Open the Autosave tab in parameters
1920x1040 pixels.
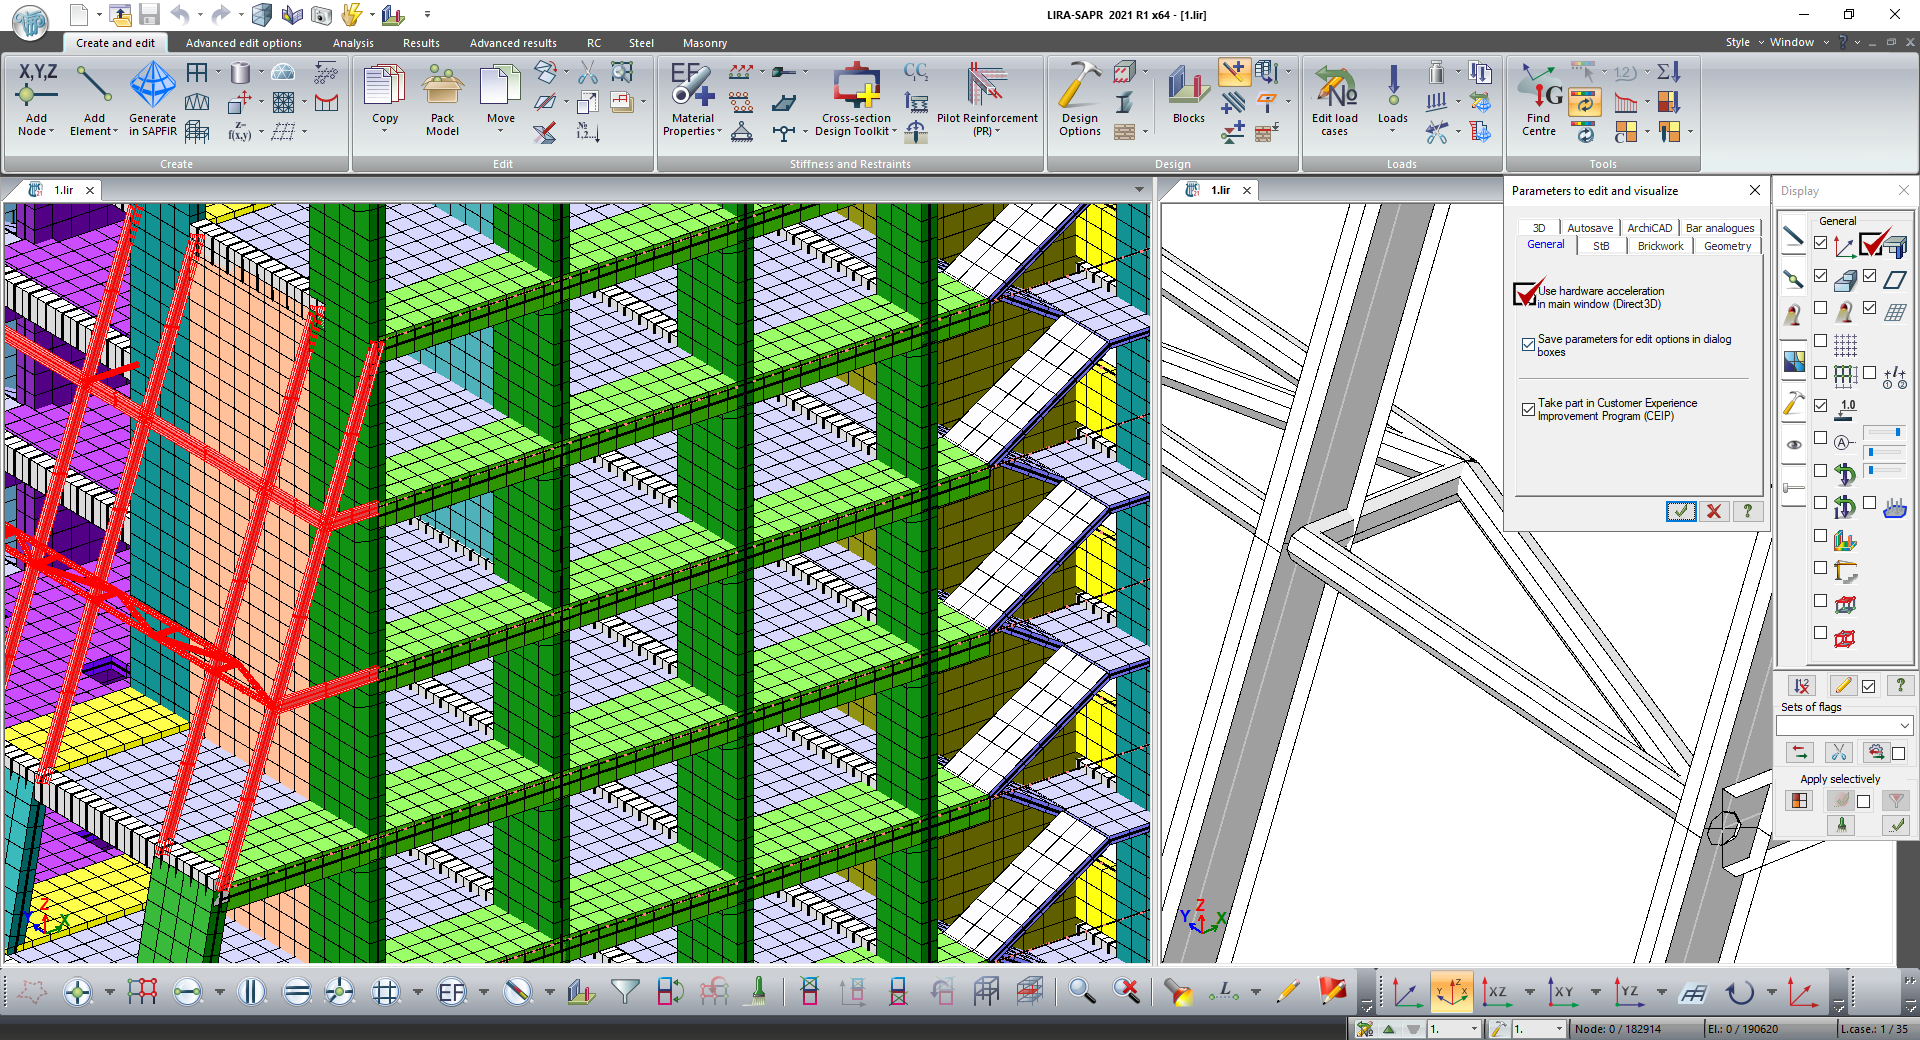pos(1589,228)
